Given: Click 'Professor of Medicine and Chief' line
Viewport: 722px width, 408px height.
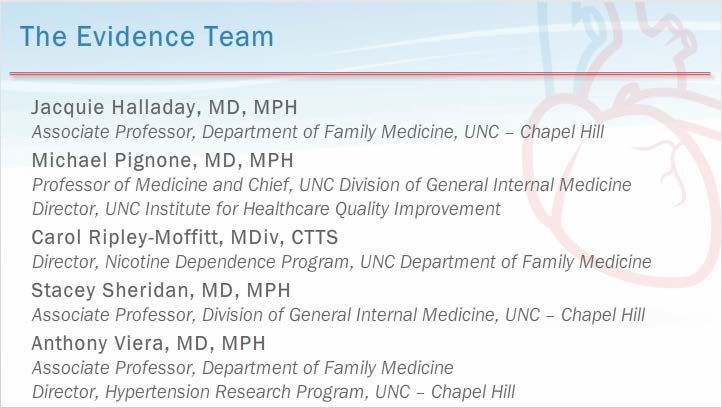Looking at the screenshot, I should pos(332,185).
